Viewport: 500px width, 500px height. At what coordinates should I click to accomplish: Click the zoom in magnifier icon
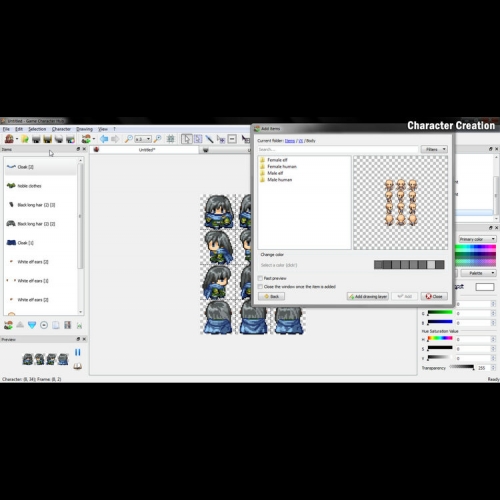[x=157, y=139]
